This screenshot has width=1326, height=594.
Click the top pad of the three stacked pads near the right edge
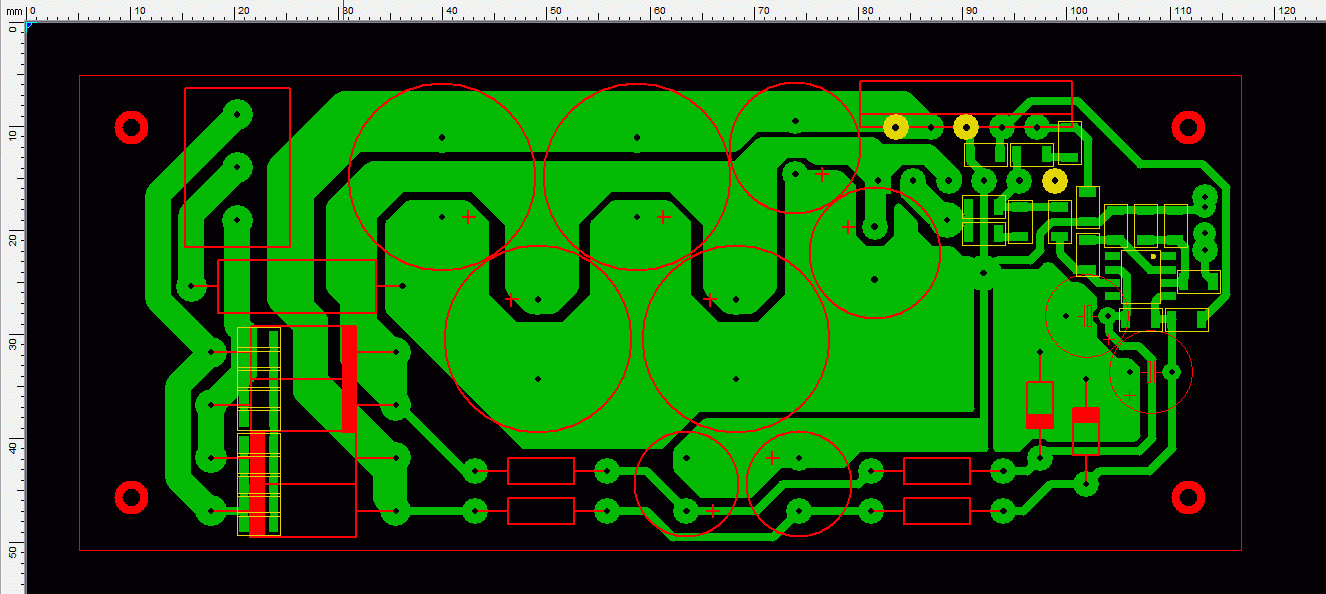pyautogui.click(x=1206, y=197)
